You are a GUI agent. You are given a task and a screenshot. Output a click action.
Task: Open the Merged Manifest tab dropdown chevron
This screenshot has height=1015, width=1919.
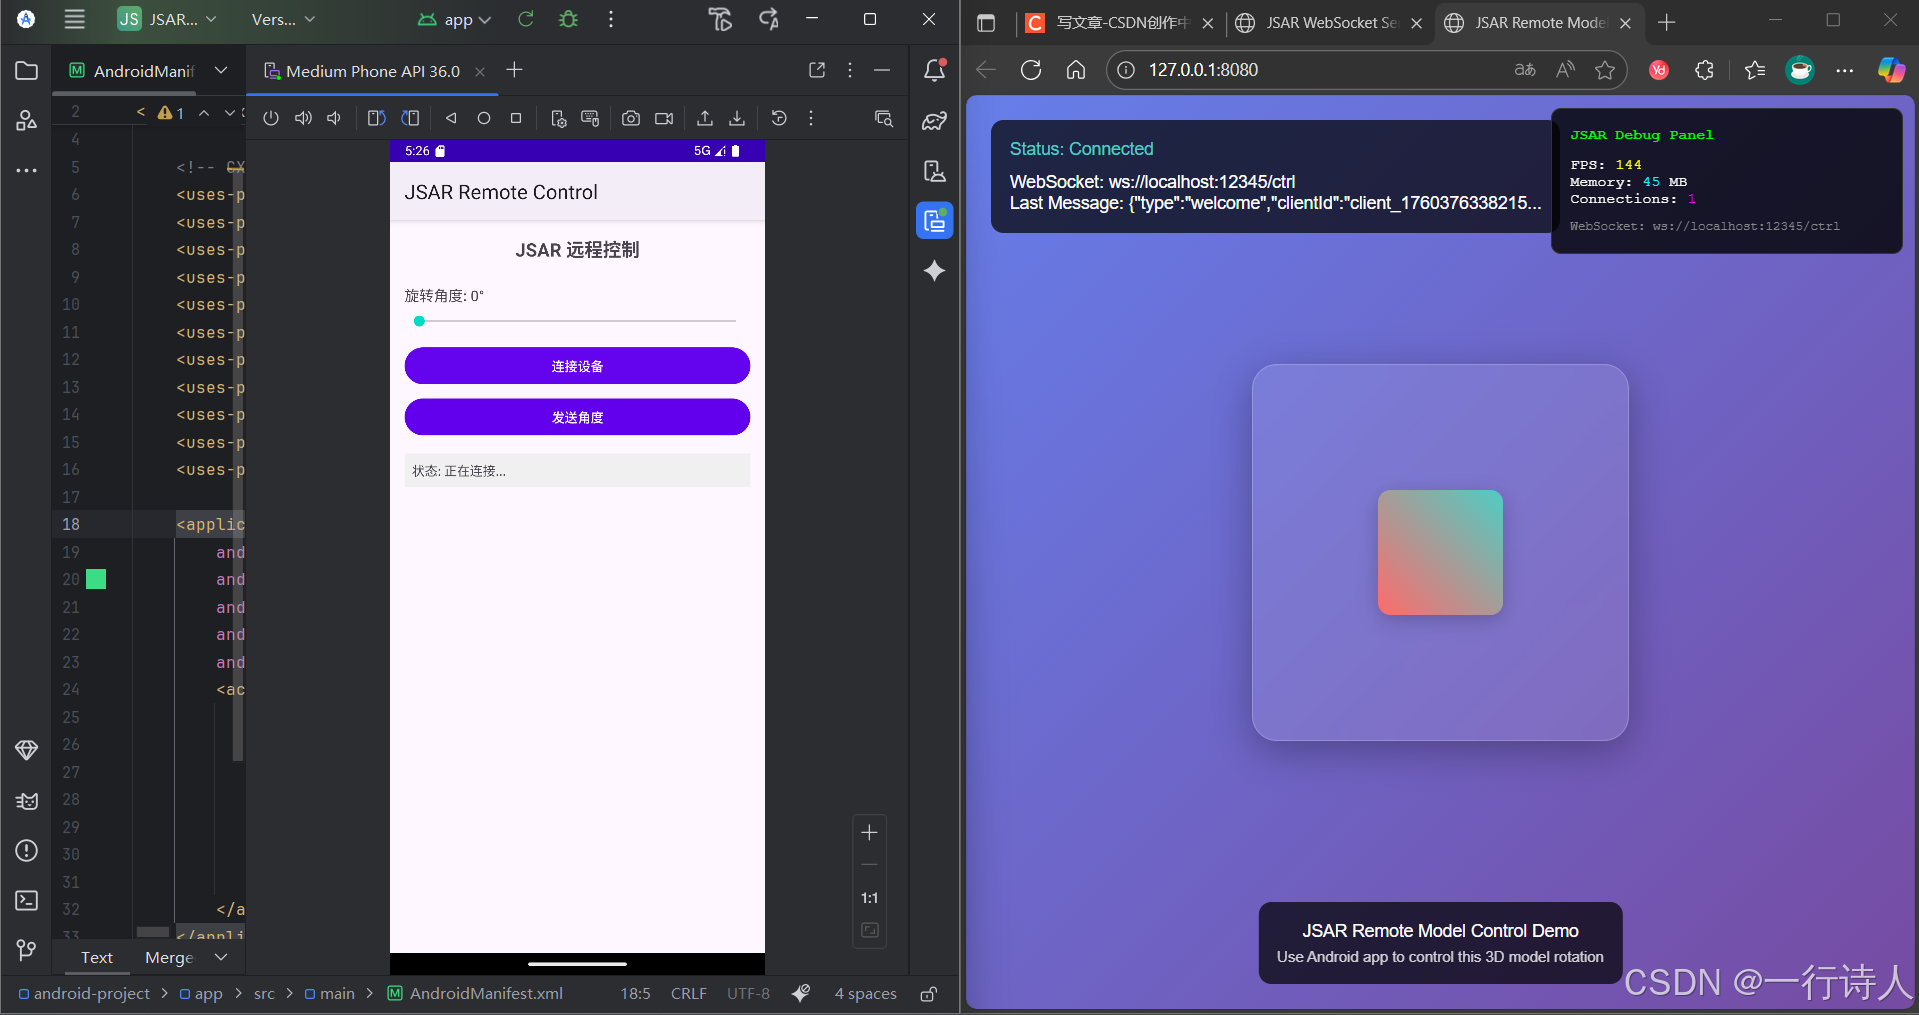pyautogui.click(x=222, y=957)
